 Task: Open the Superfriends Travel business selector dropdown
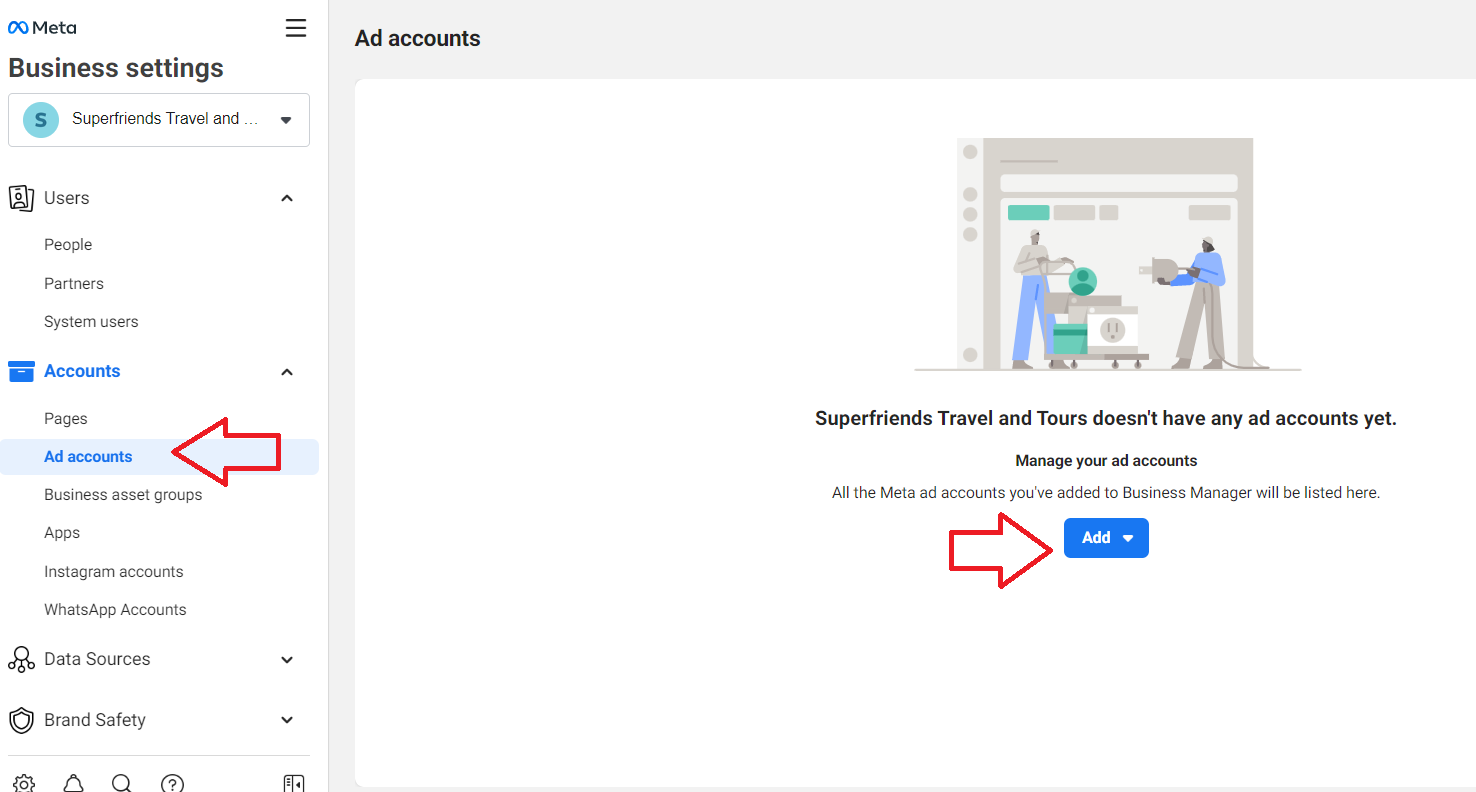point(159,120)
